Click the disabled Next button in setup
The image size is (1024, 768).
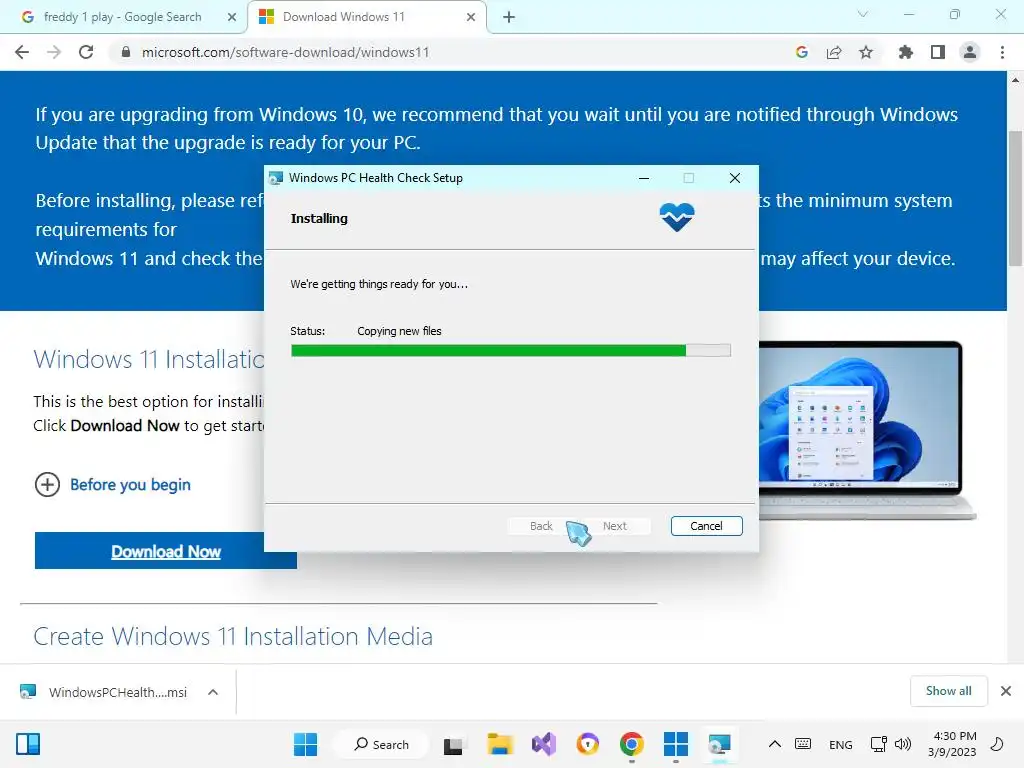coord(615,526)
